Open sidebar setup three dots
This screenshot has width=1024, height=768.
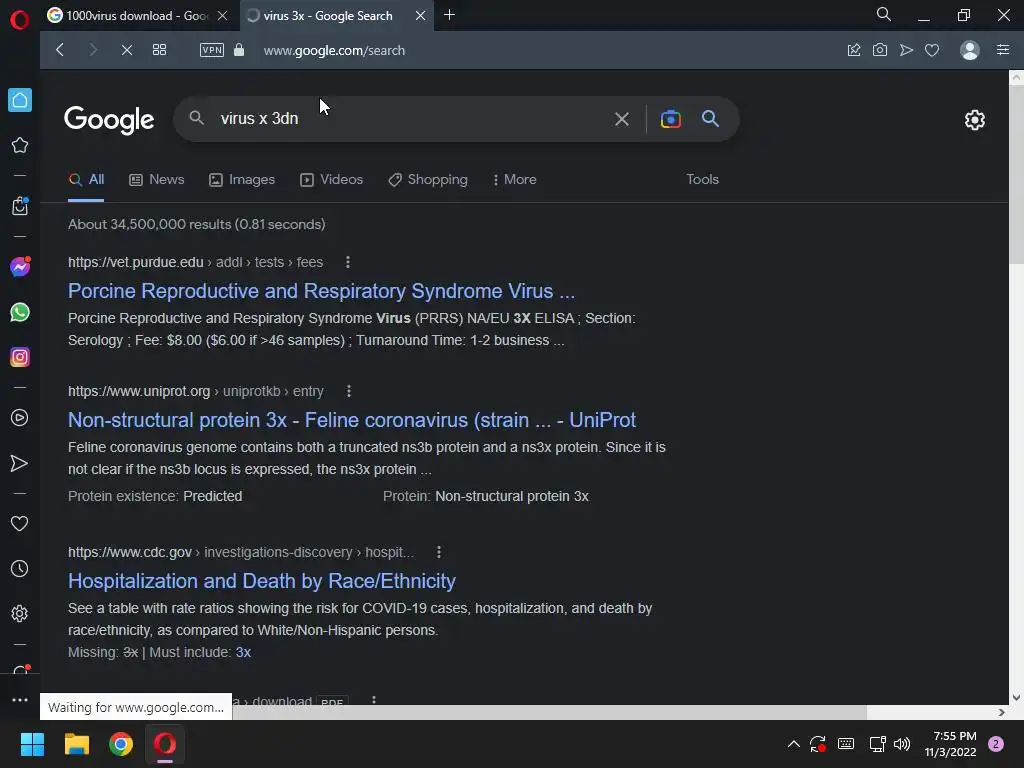pos(20,699)
